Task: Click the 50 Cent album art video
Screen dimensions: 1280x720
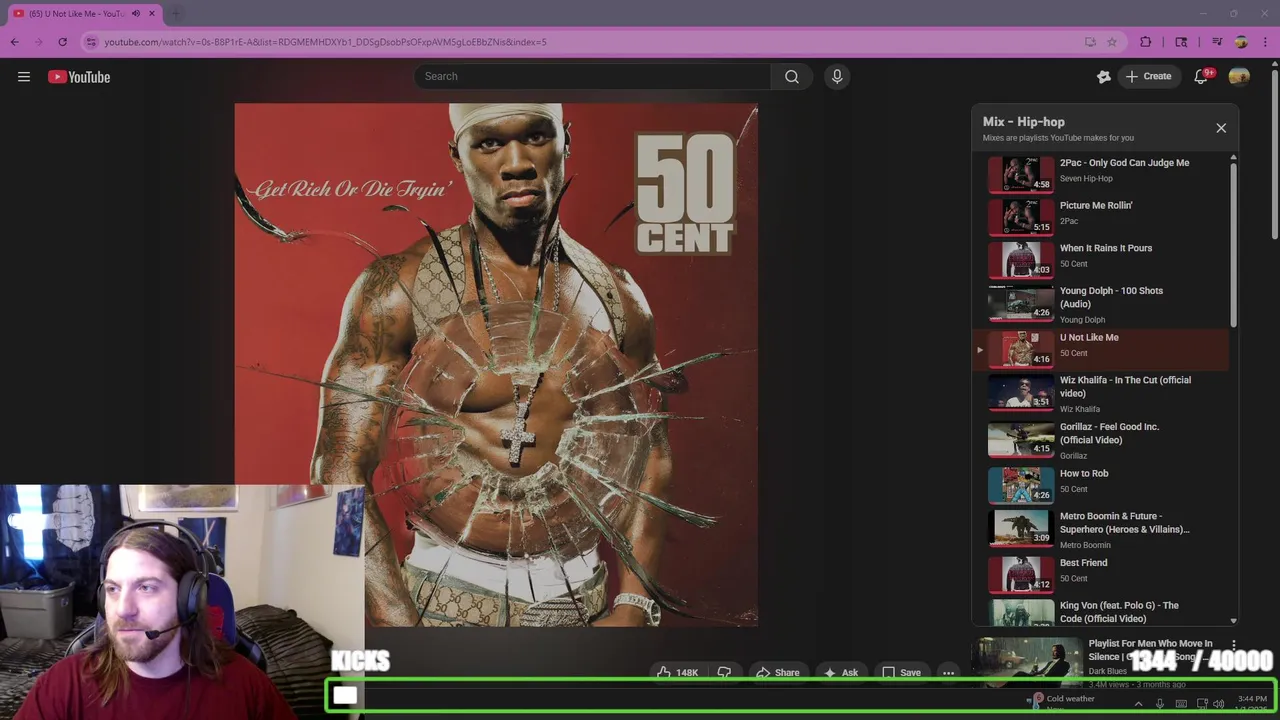Action: pos(496,365)
